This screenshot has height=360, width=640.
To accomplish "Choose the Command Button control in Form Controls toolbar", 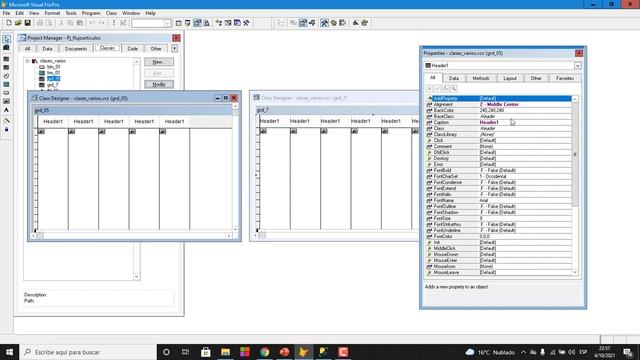I will pos(7,93).
